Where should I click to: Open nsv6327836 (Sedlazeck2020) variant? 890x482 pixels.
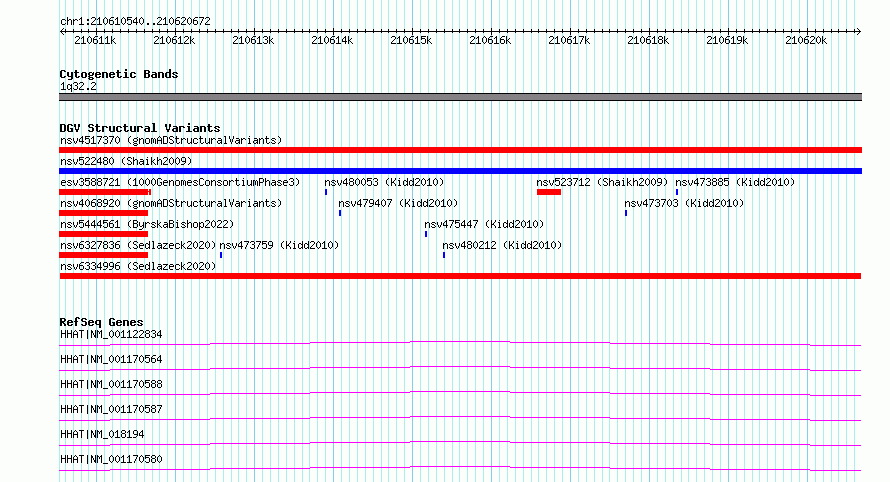coord(138,245)
